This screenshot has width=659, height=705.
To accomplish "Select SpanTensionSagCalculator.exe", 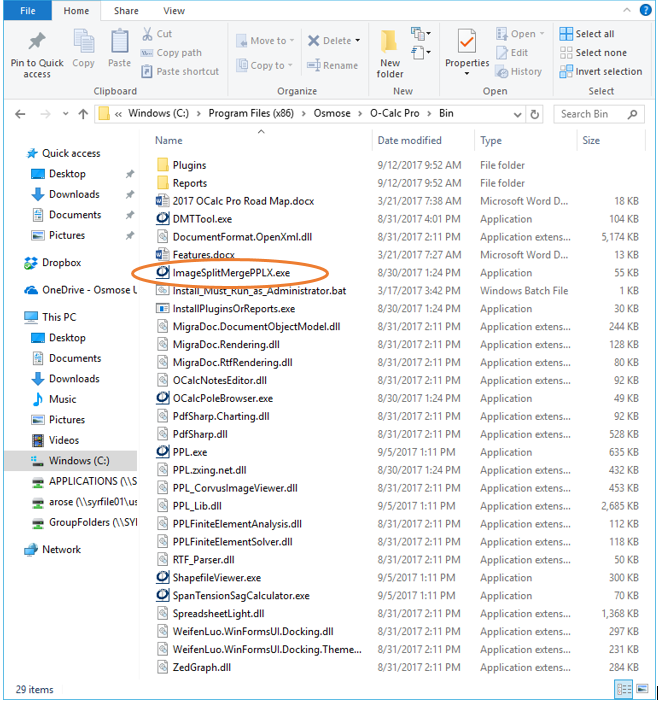I will pos(232,596).
